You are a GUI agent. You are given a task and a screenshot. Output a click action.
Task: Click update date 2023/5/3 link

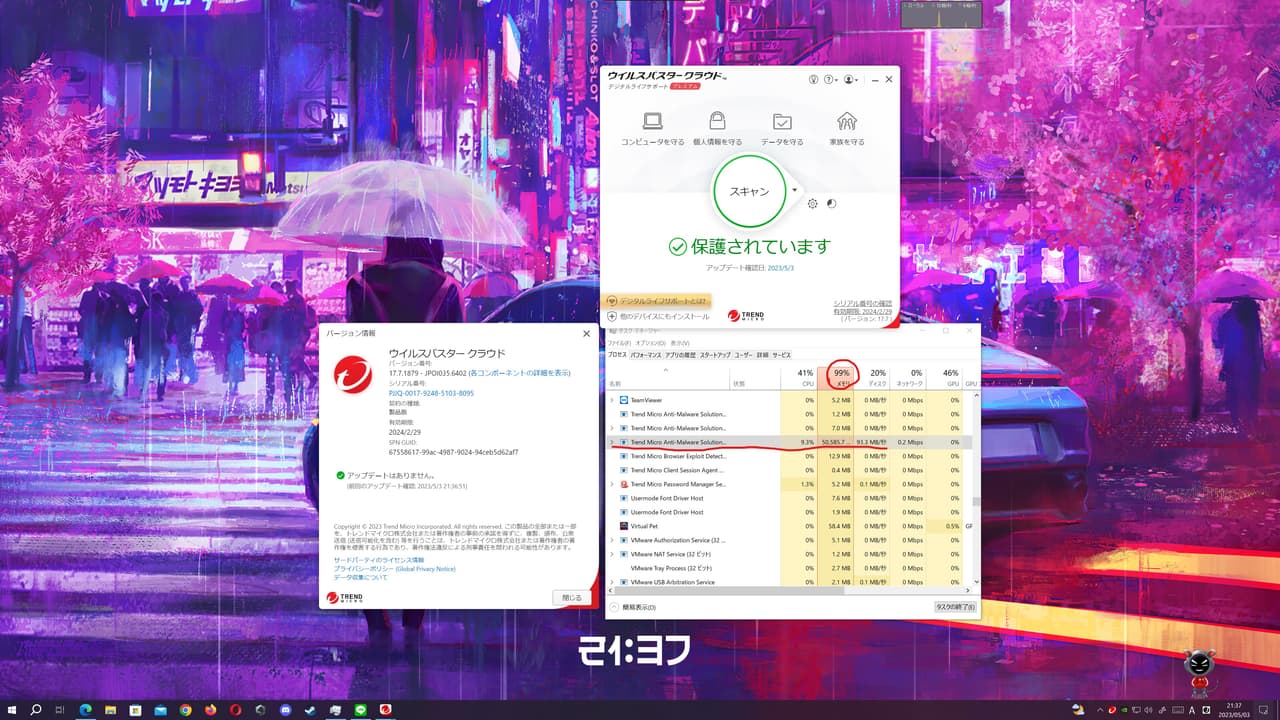click(x=779, y=268)
